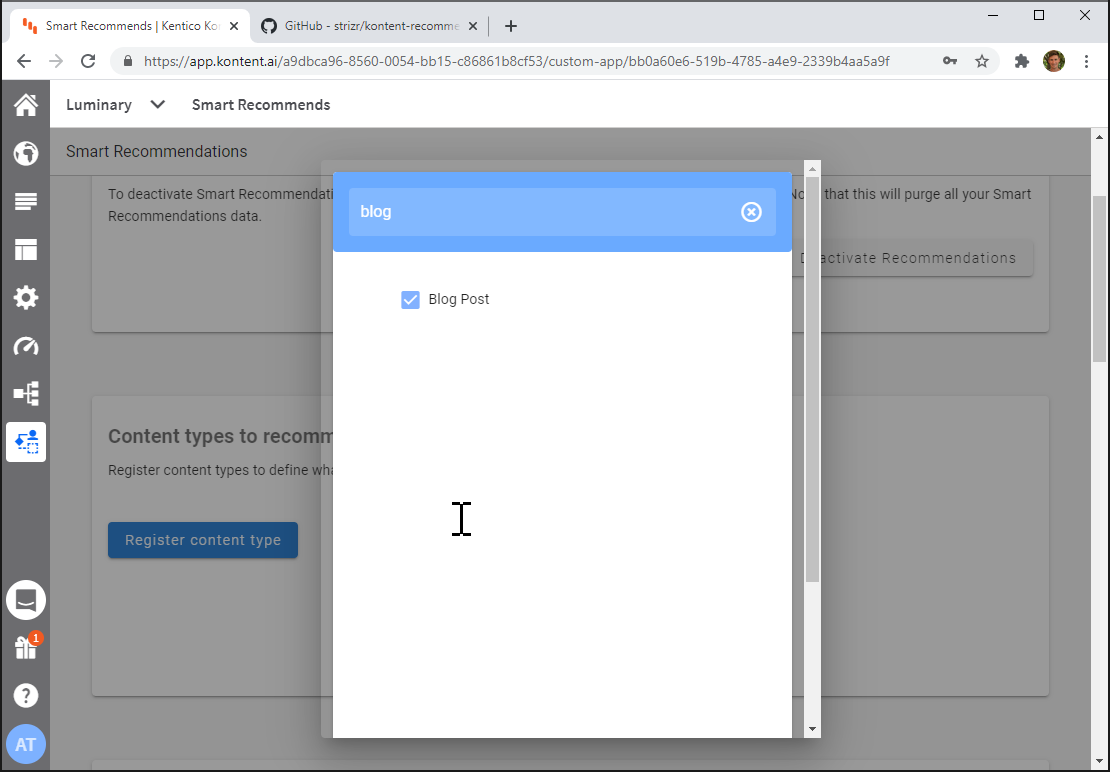Open Help using the question mark icon
Image resolution: width=1110 pixels, height=772 pixels.
pos(25,695)
